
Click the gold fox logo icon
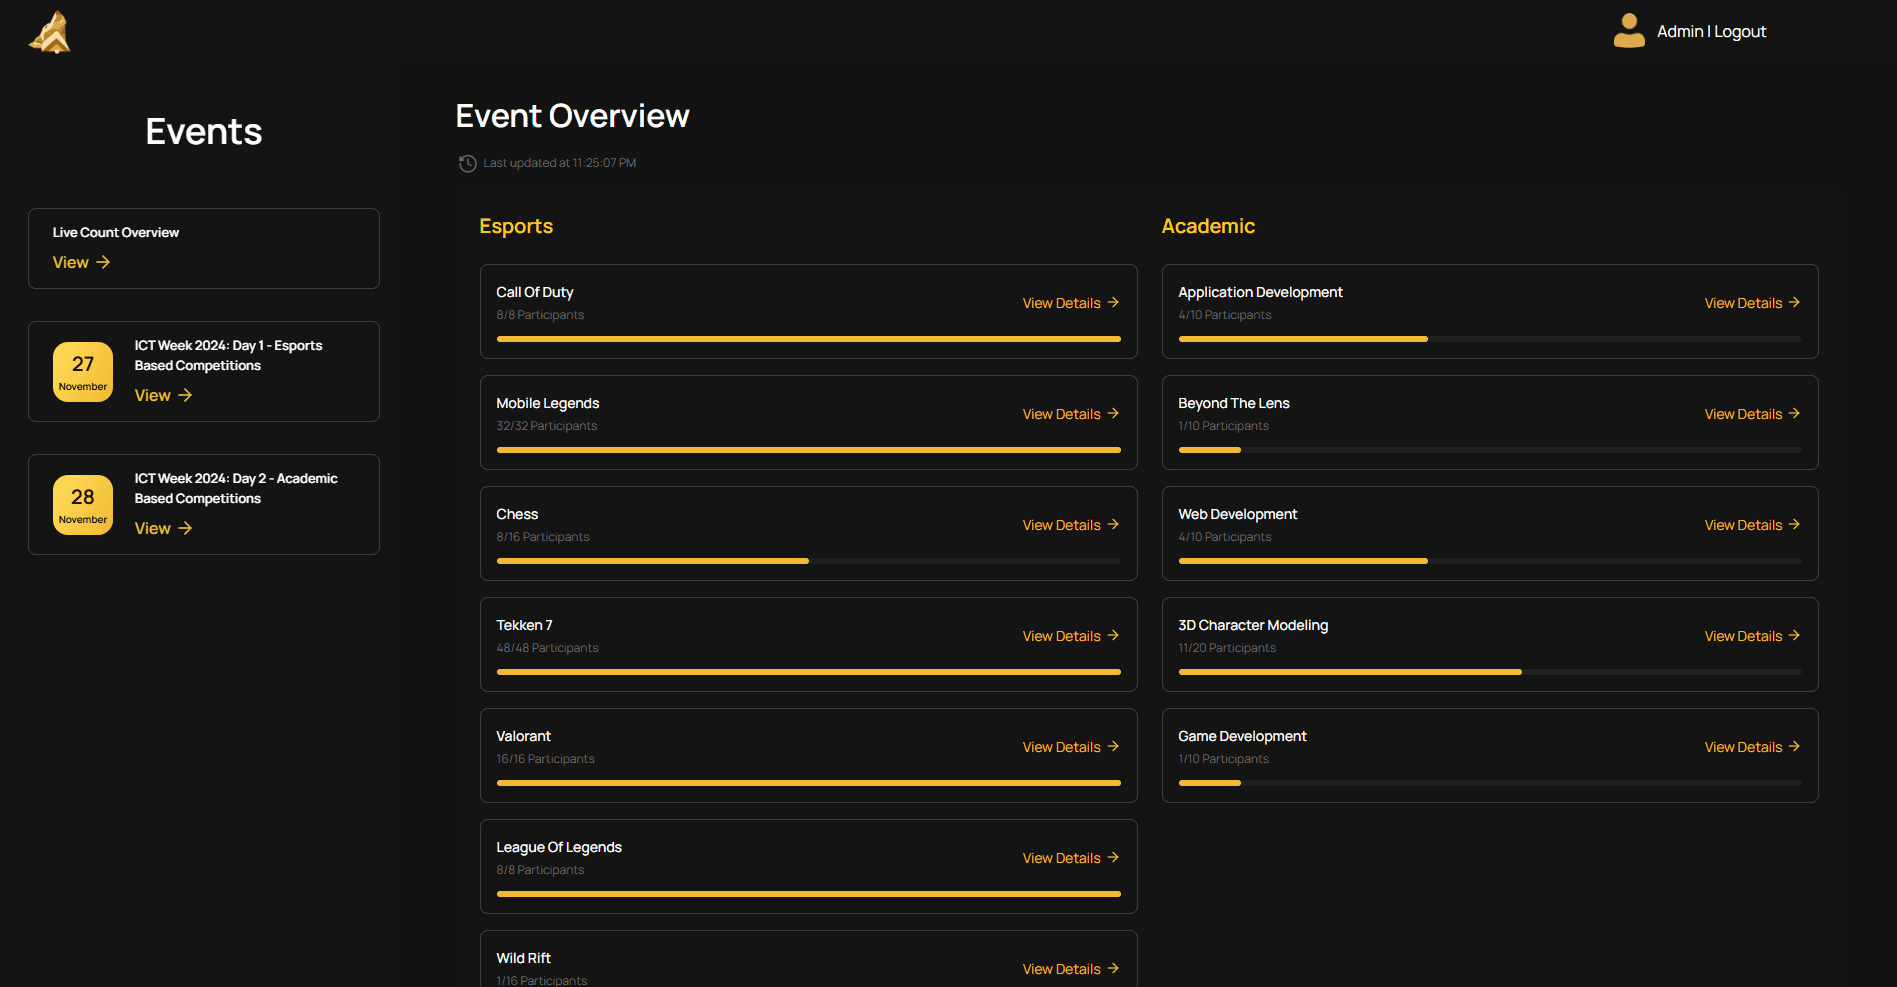(x=50, y=32)
